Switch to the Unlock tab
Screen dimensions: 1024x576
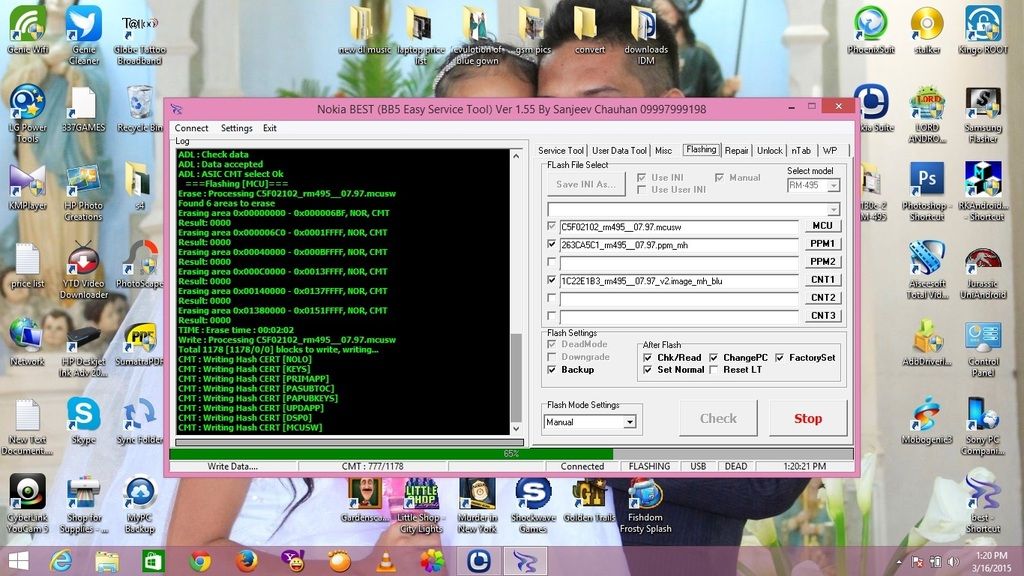(769, 151)
